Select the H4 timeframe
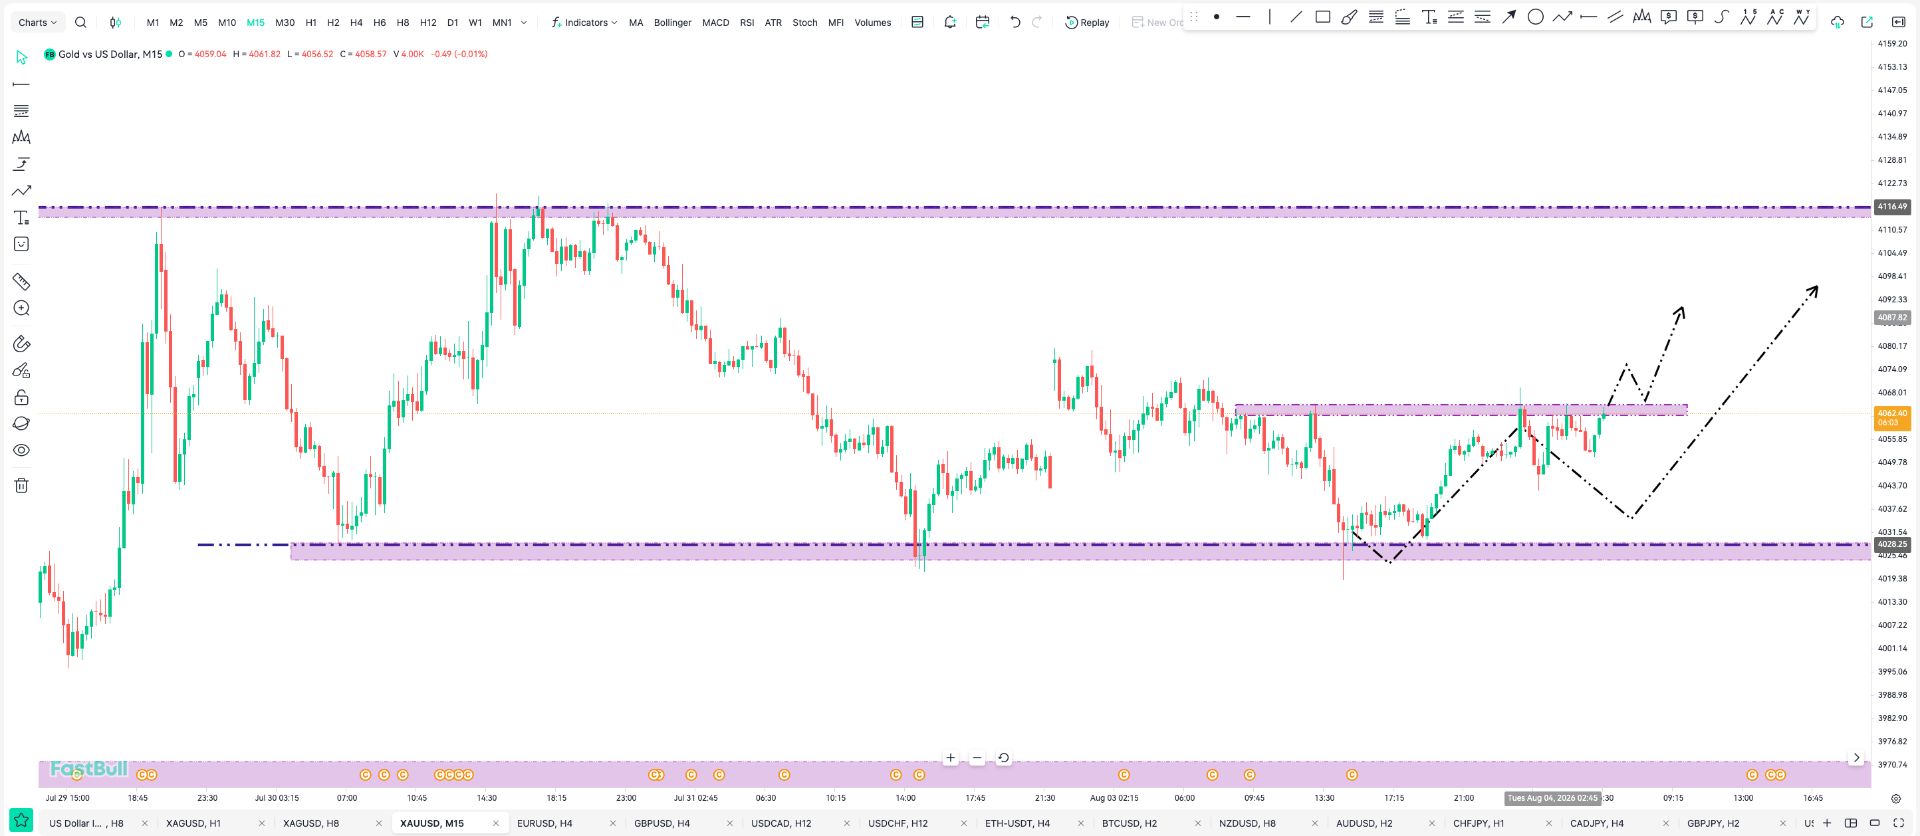 356,22
